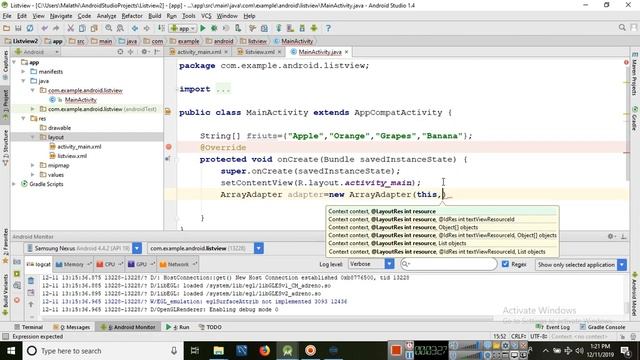The height and width of the screenshot is (360, 640).
Task: Click the Save All toolbar icon
Action: pyautogui.click(x=18, y=28)
